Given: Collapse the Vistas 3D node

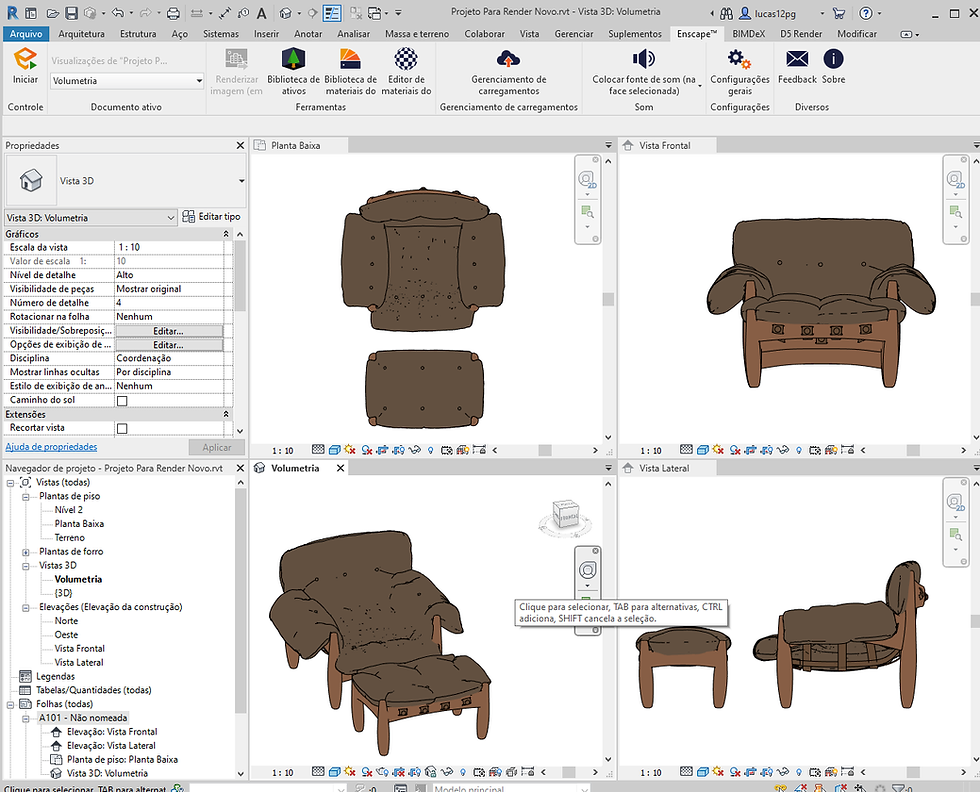Looking at the screenshot, I should point(26,566).
